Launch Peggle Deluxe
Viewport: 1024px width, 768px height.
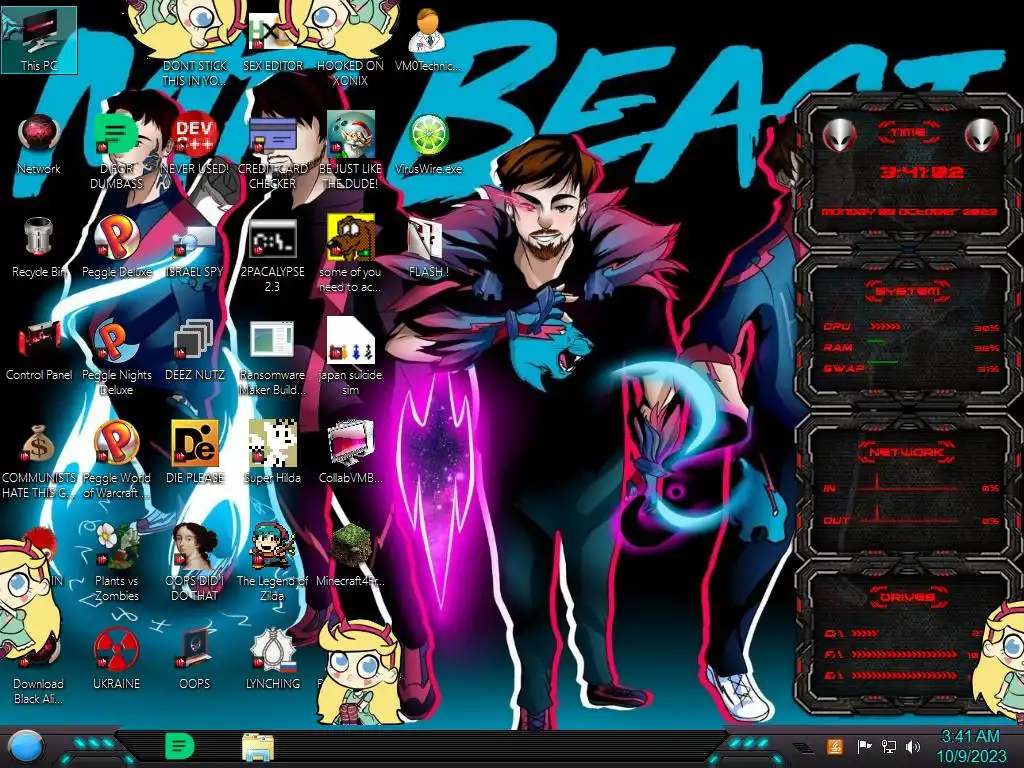pos(116,248)
